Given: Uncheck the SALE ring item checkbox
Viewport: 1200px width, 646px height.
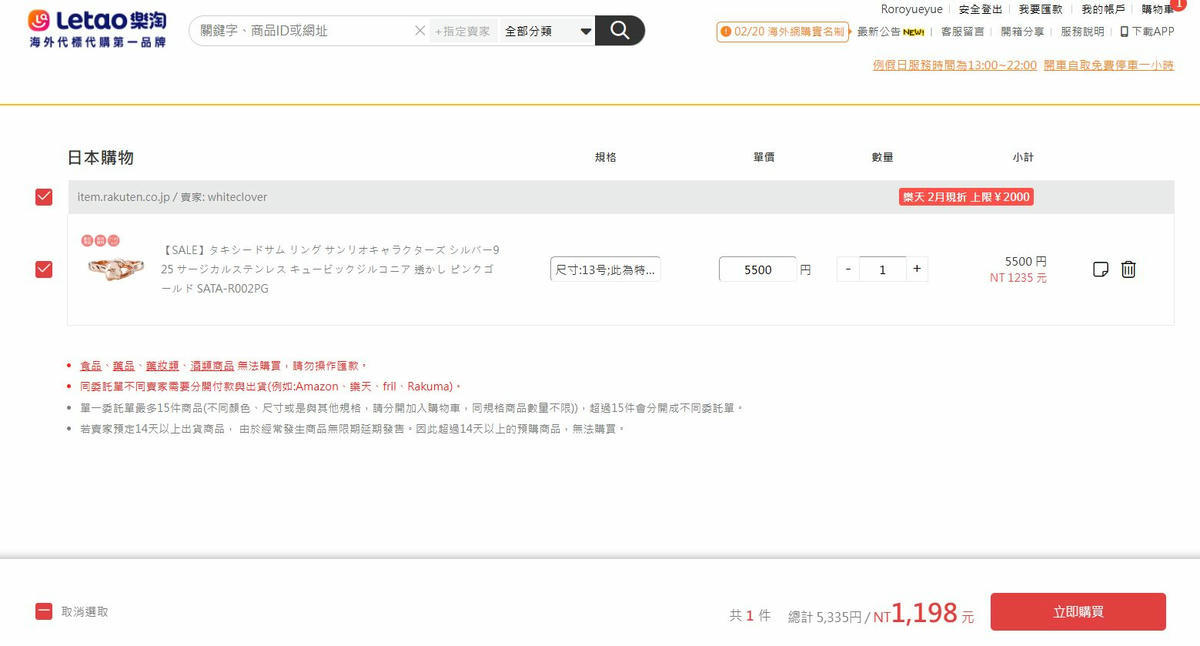Looking at the screenshot, I should point(44,269).
